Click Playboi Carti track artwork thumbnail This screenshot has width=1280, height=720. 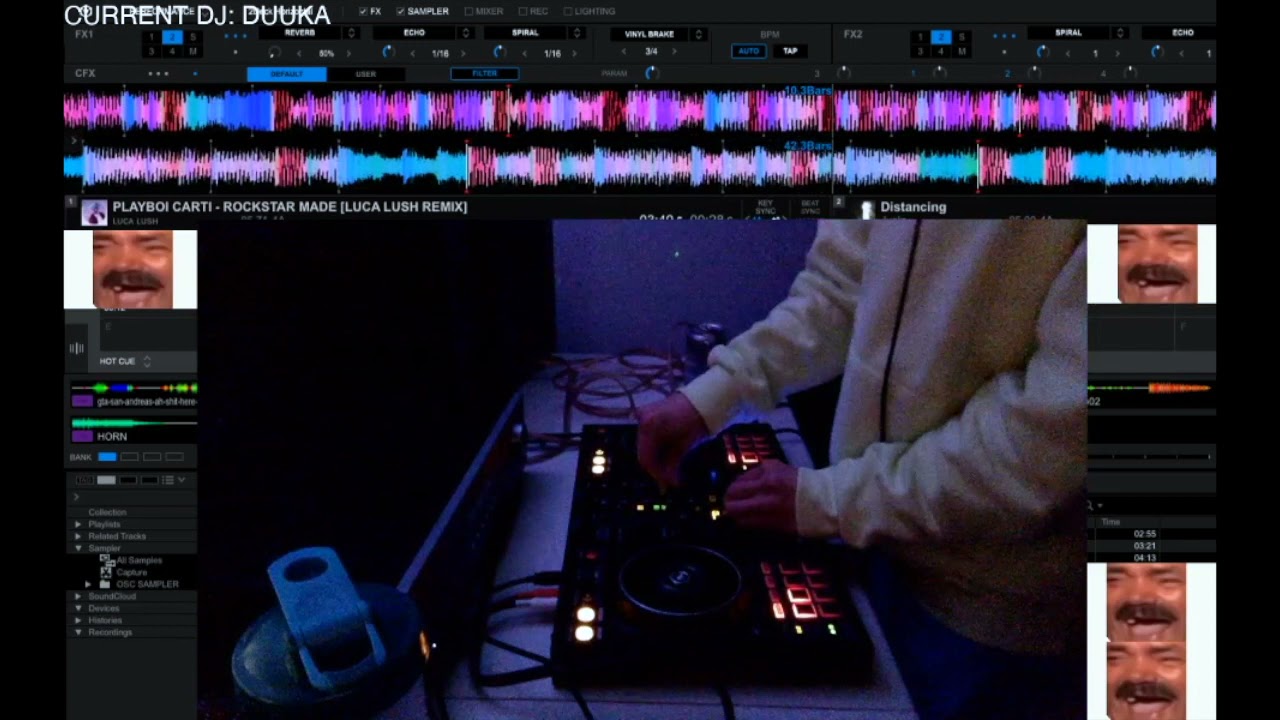(94, 212)
